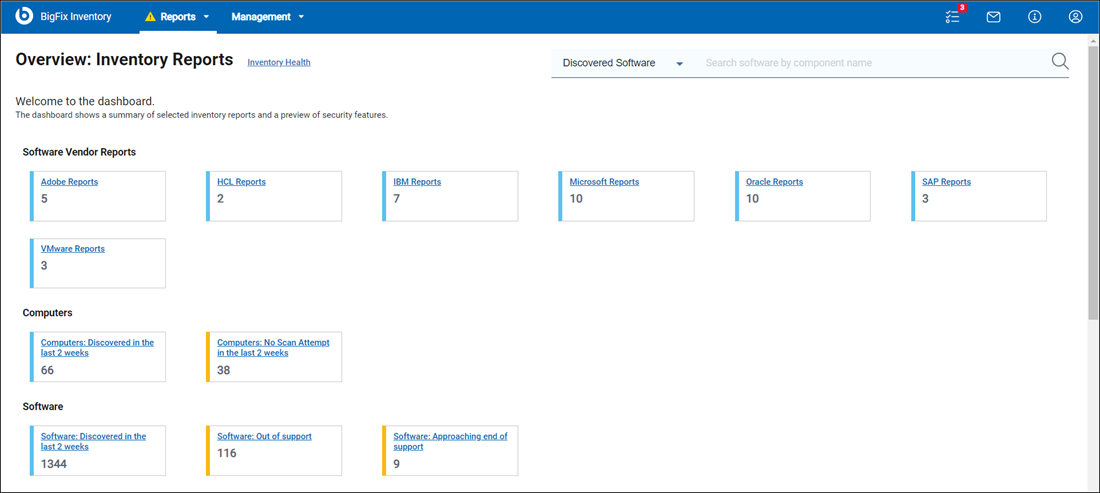Click the information circle icon
The height and width of the screenshot is (493, 1100).
1035,17
